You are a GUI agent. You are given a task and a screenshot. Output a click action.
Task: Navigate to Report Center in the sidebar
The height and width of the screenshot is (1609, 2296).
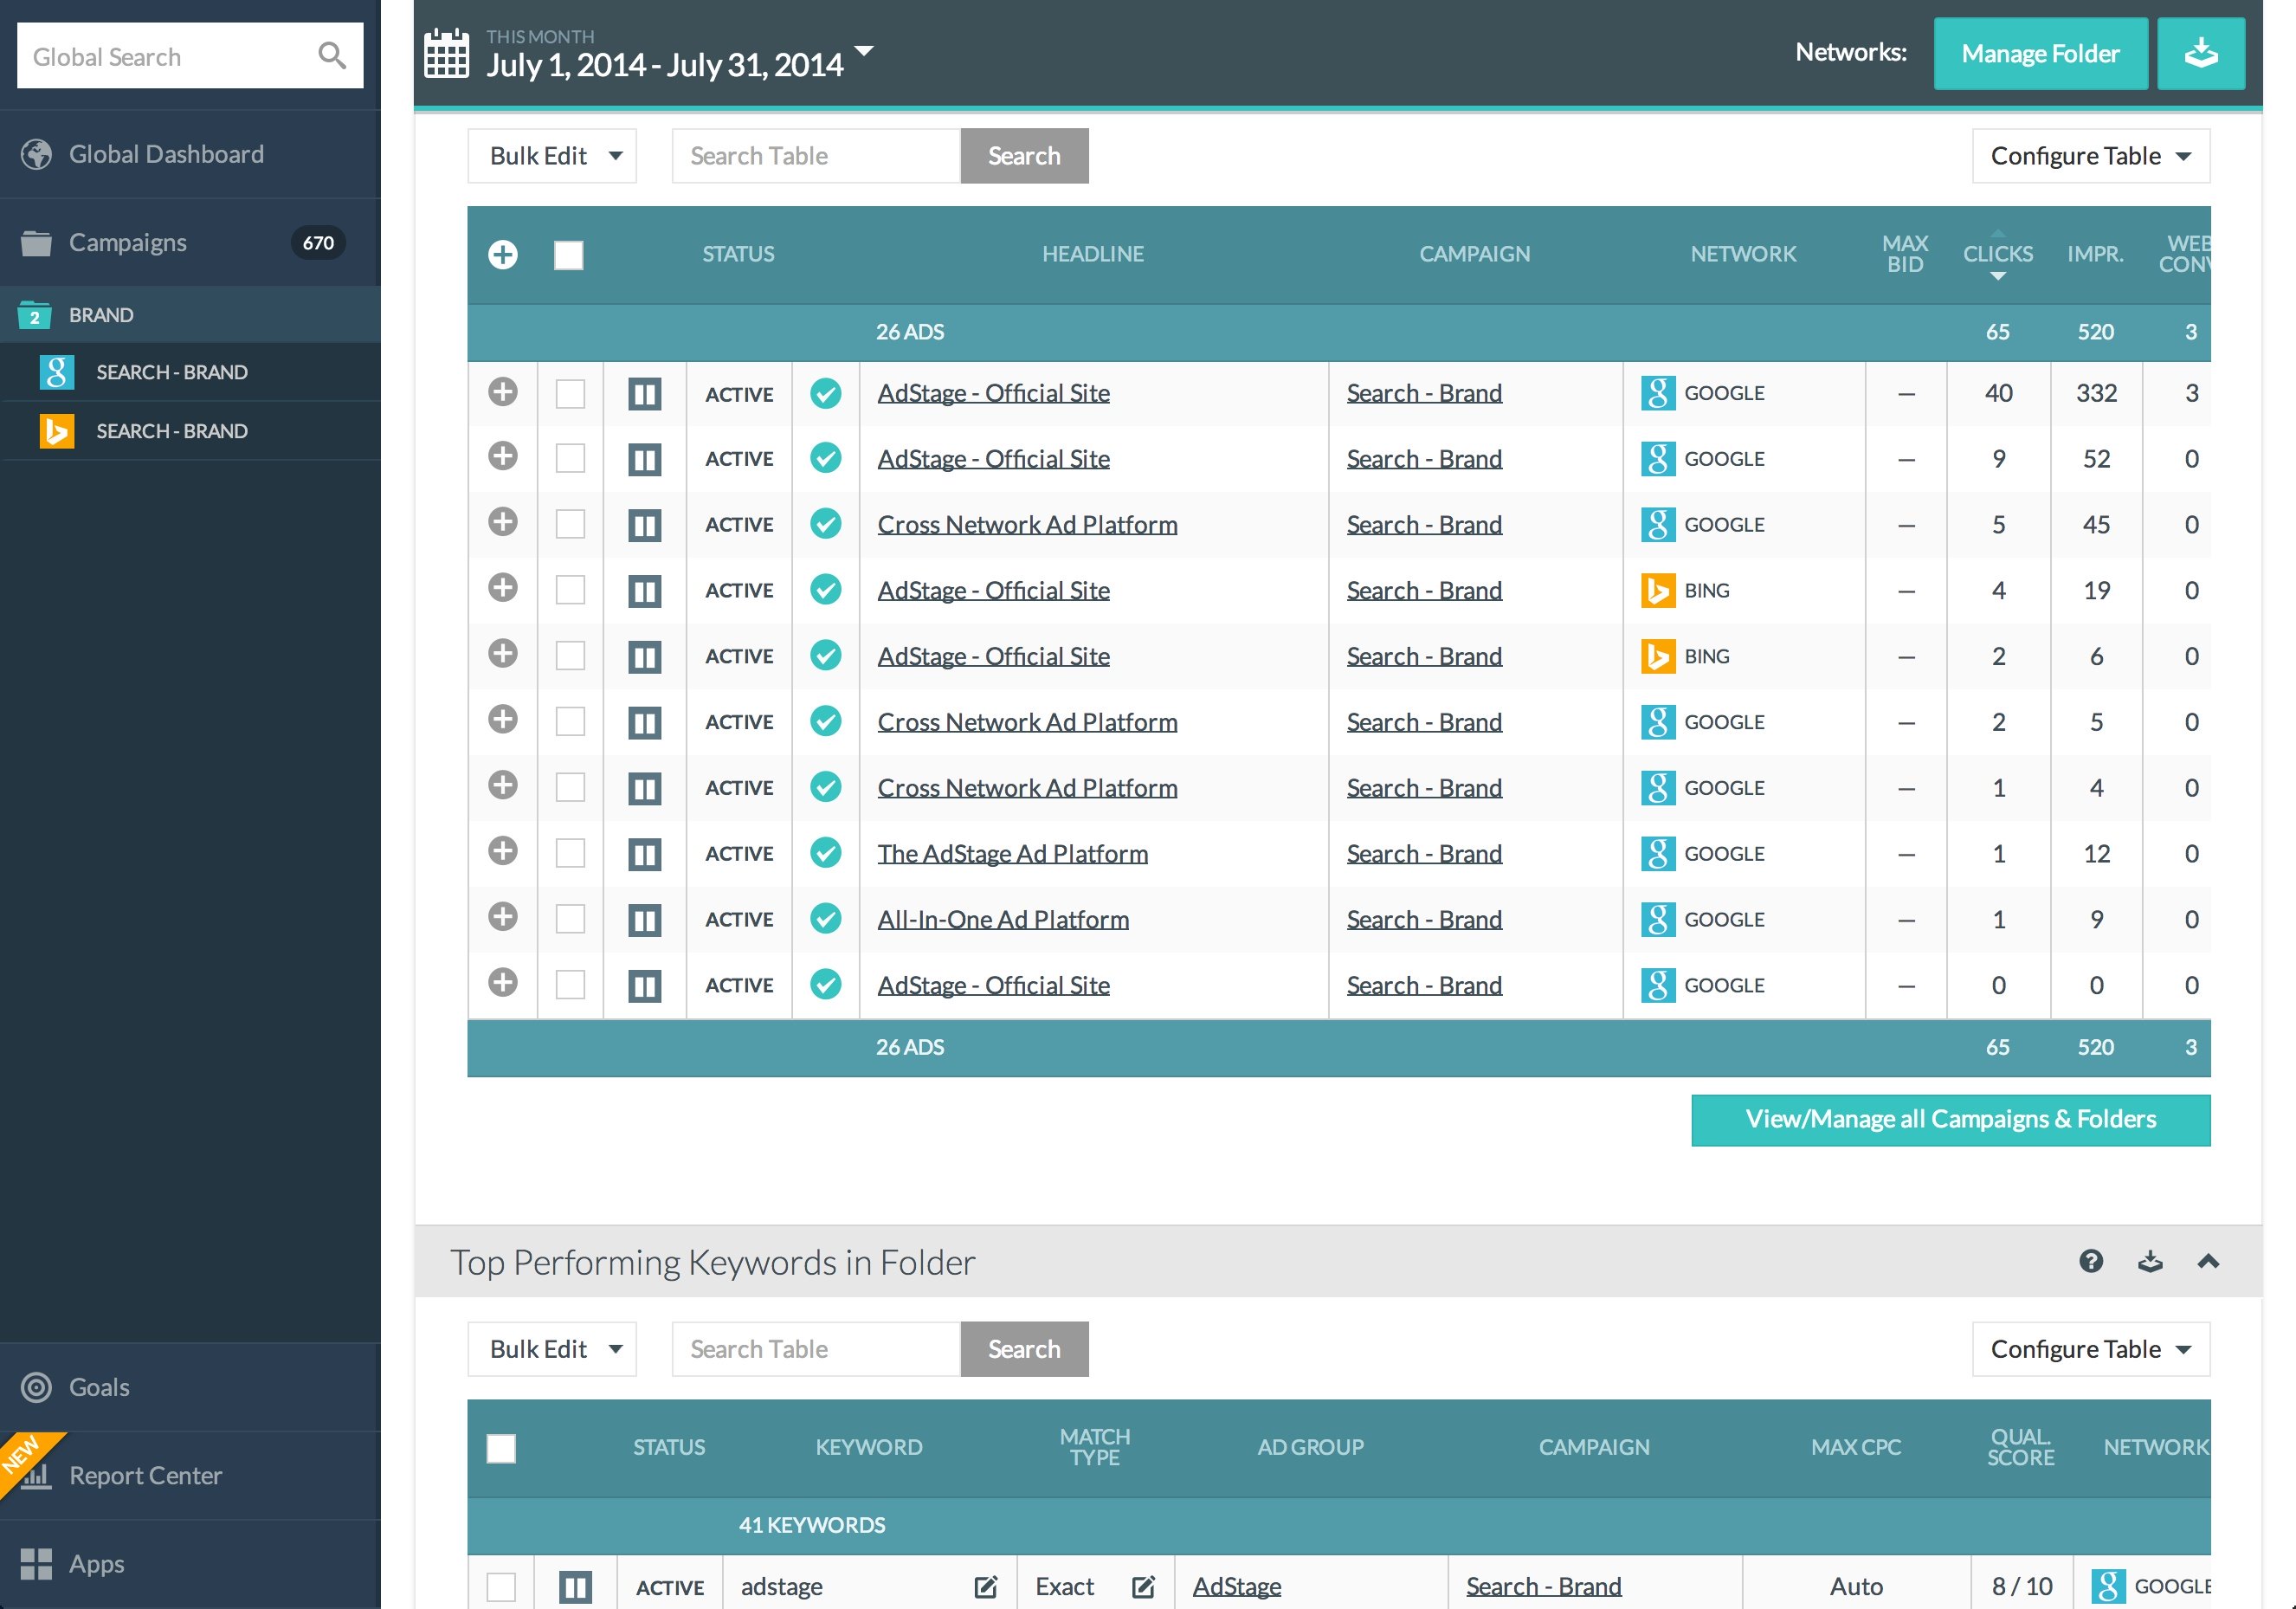146,1474
